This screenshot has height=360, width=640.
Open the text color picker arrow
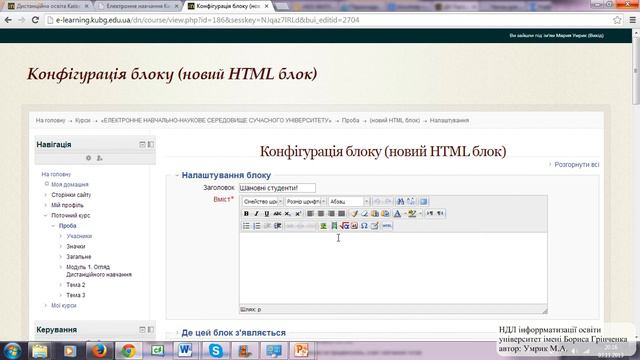tap(405, 213)
